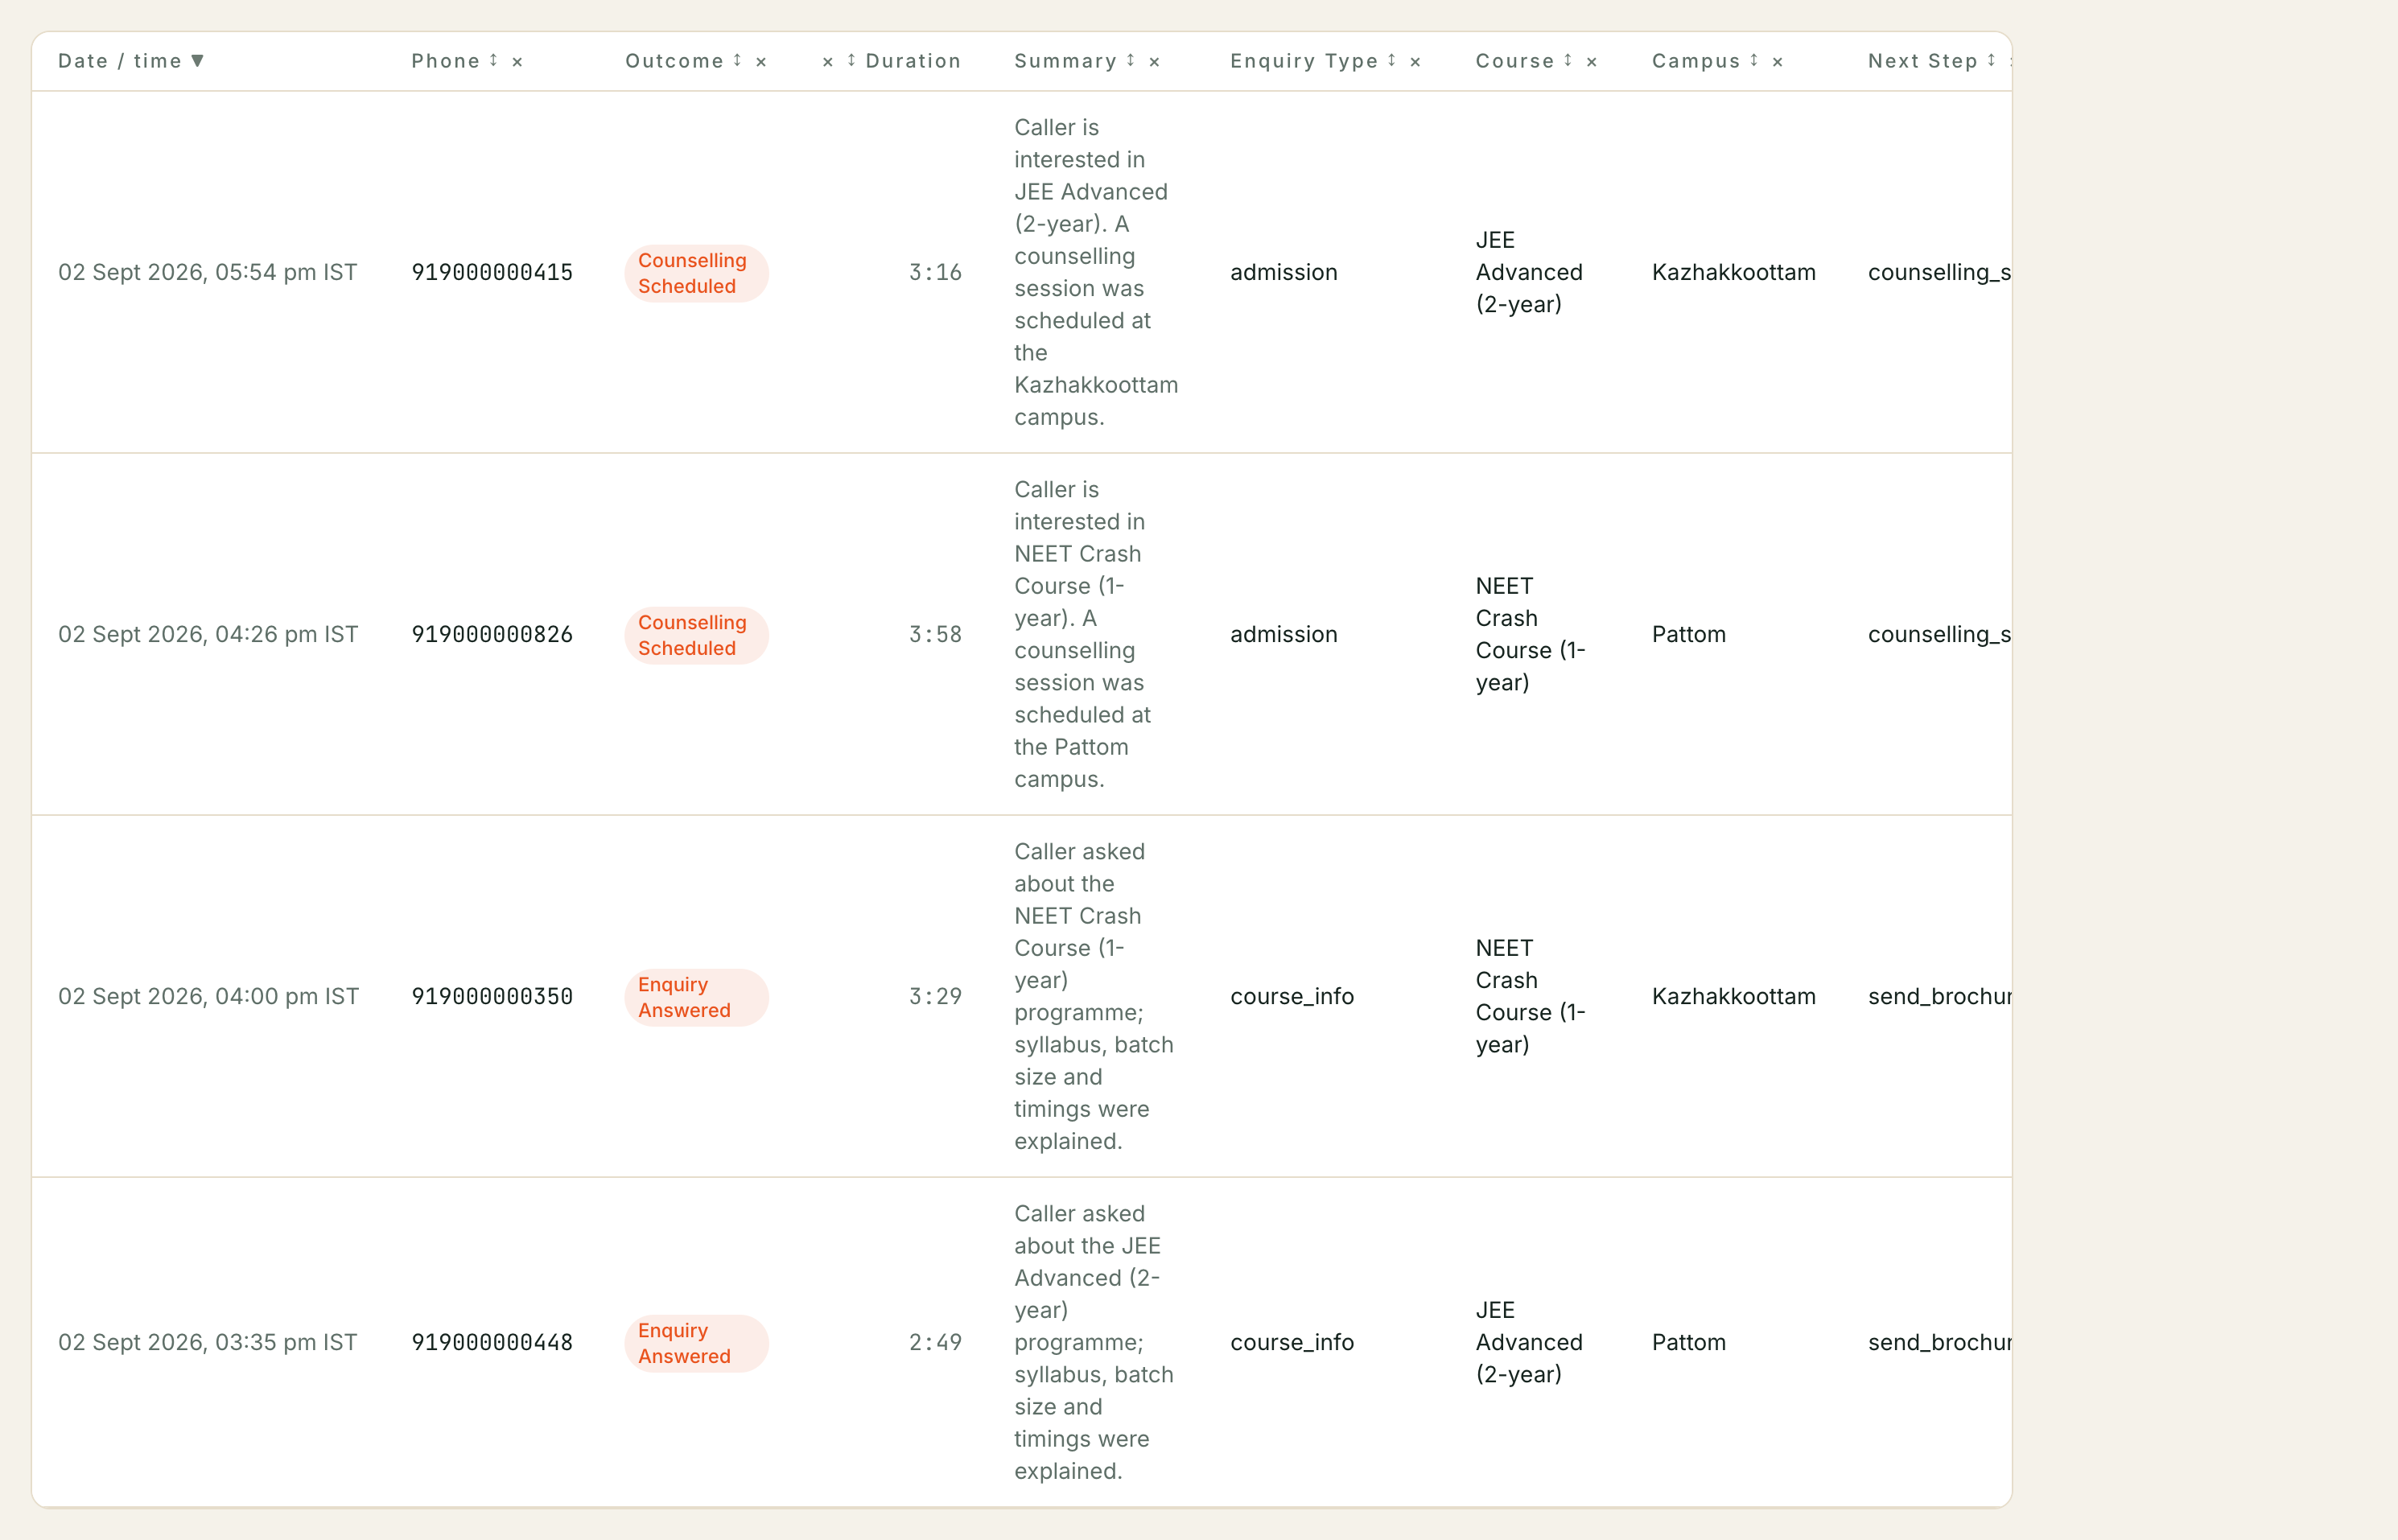Click Pattom campus in the 04:26 pm row
The height and width of the screenshot is (1540, 2398).
click(x=1689, y=634)
